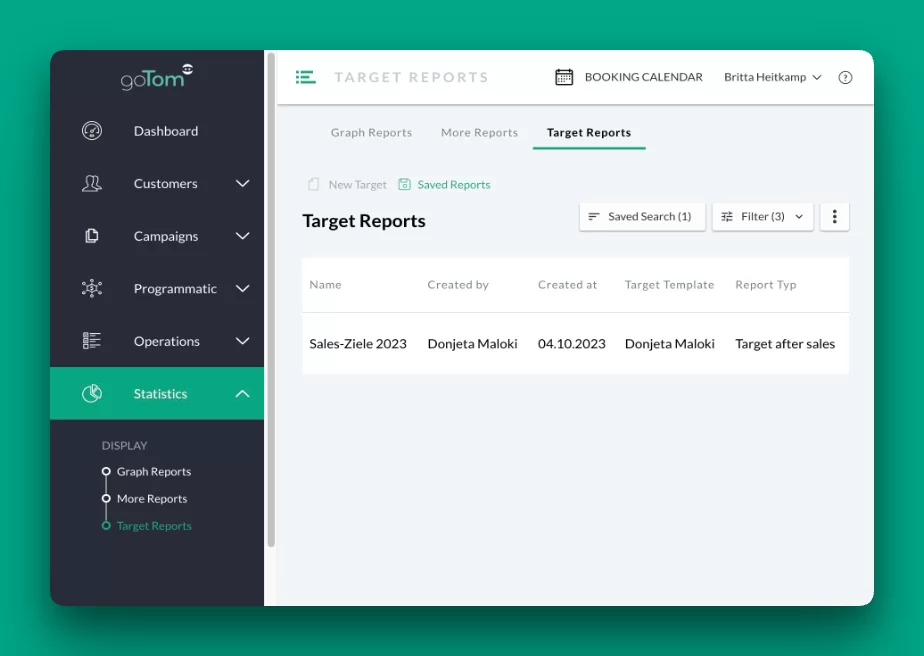Collapse the Statistics section chevron
The height and width of the screenshot is (656, 924).
coord(242,394)
